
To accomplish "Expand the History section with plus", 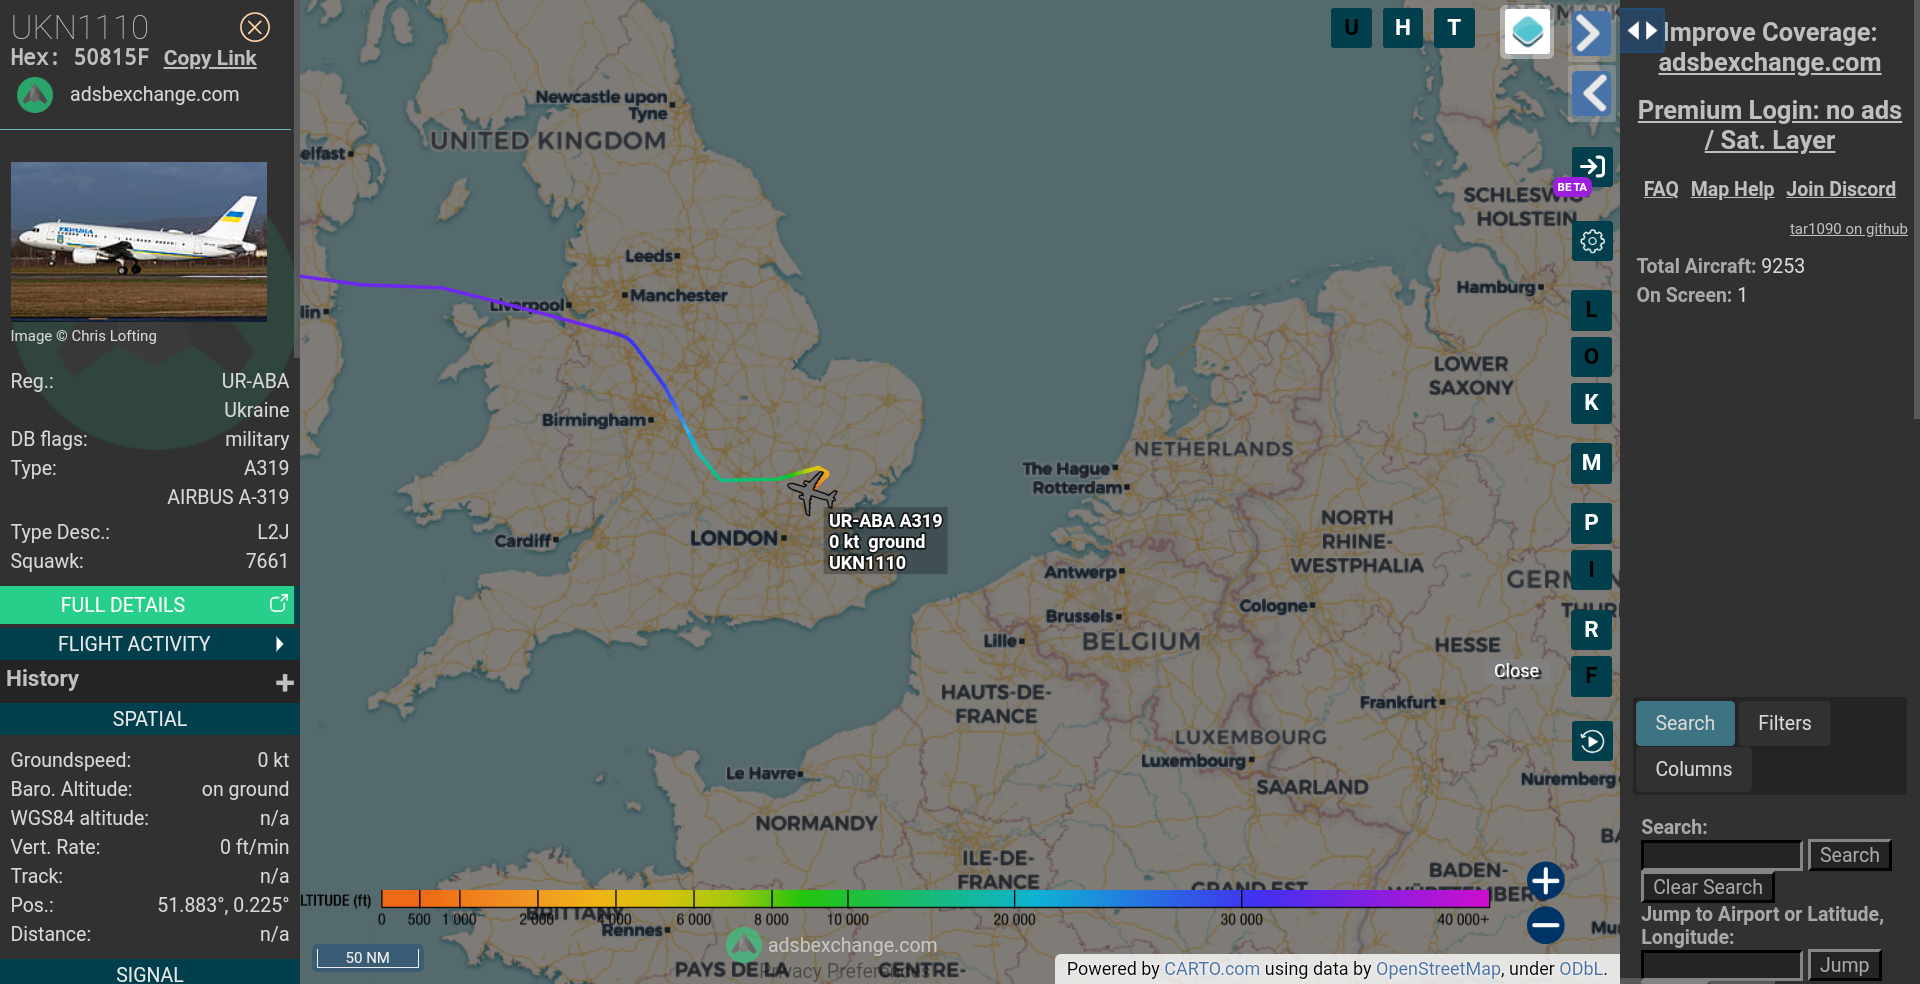I will [285, 682].
